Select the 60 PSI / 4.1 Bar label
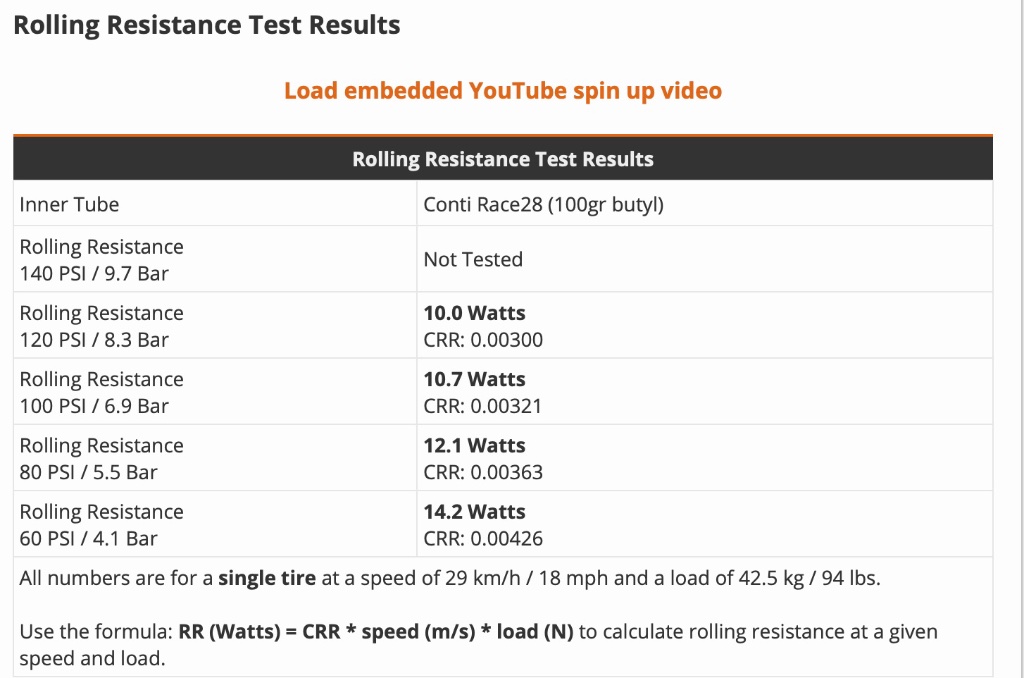Screen dimensions: 1024x678 (x=89, y=538)
